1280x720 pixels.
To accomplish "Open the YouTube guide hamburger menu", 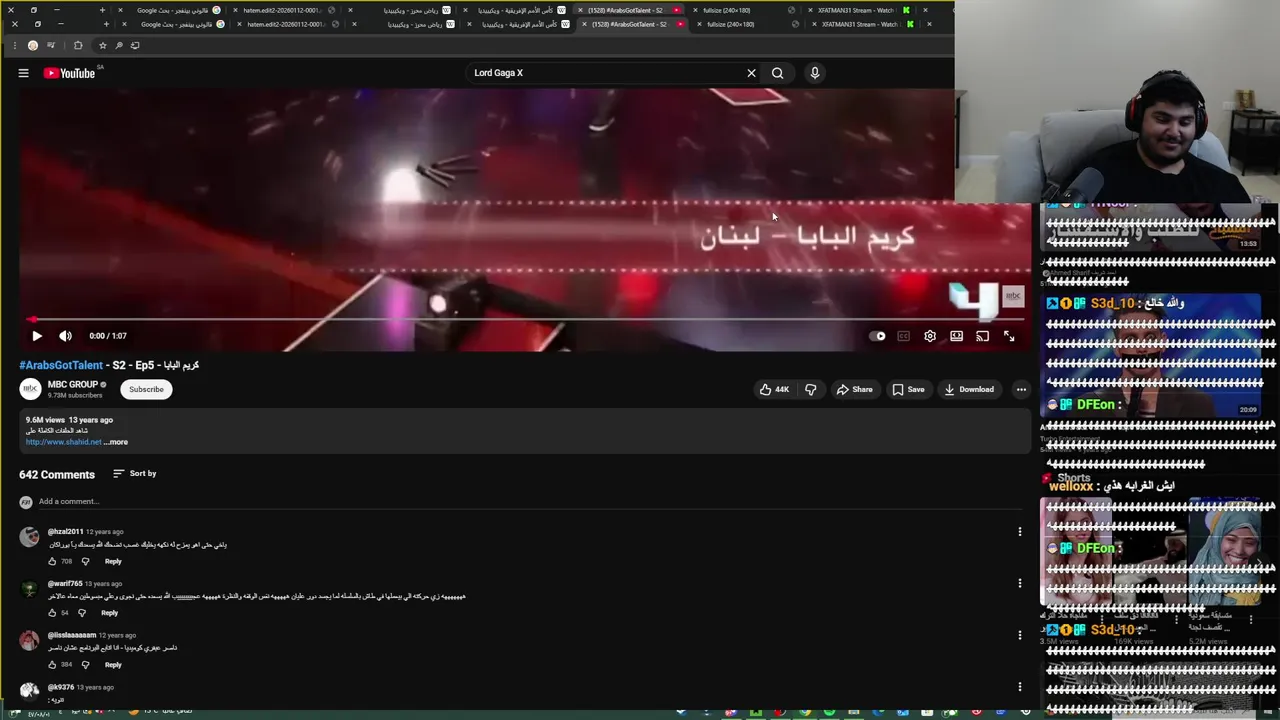I will pyautogui.click(x=23, y=73).
